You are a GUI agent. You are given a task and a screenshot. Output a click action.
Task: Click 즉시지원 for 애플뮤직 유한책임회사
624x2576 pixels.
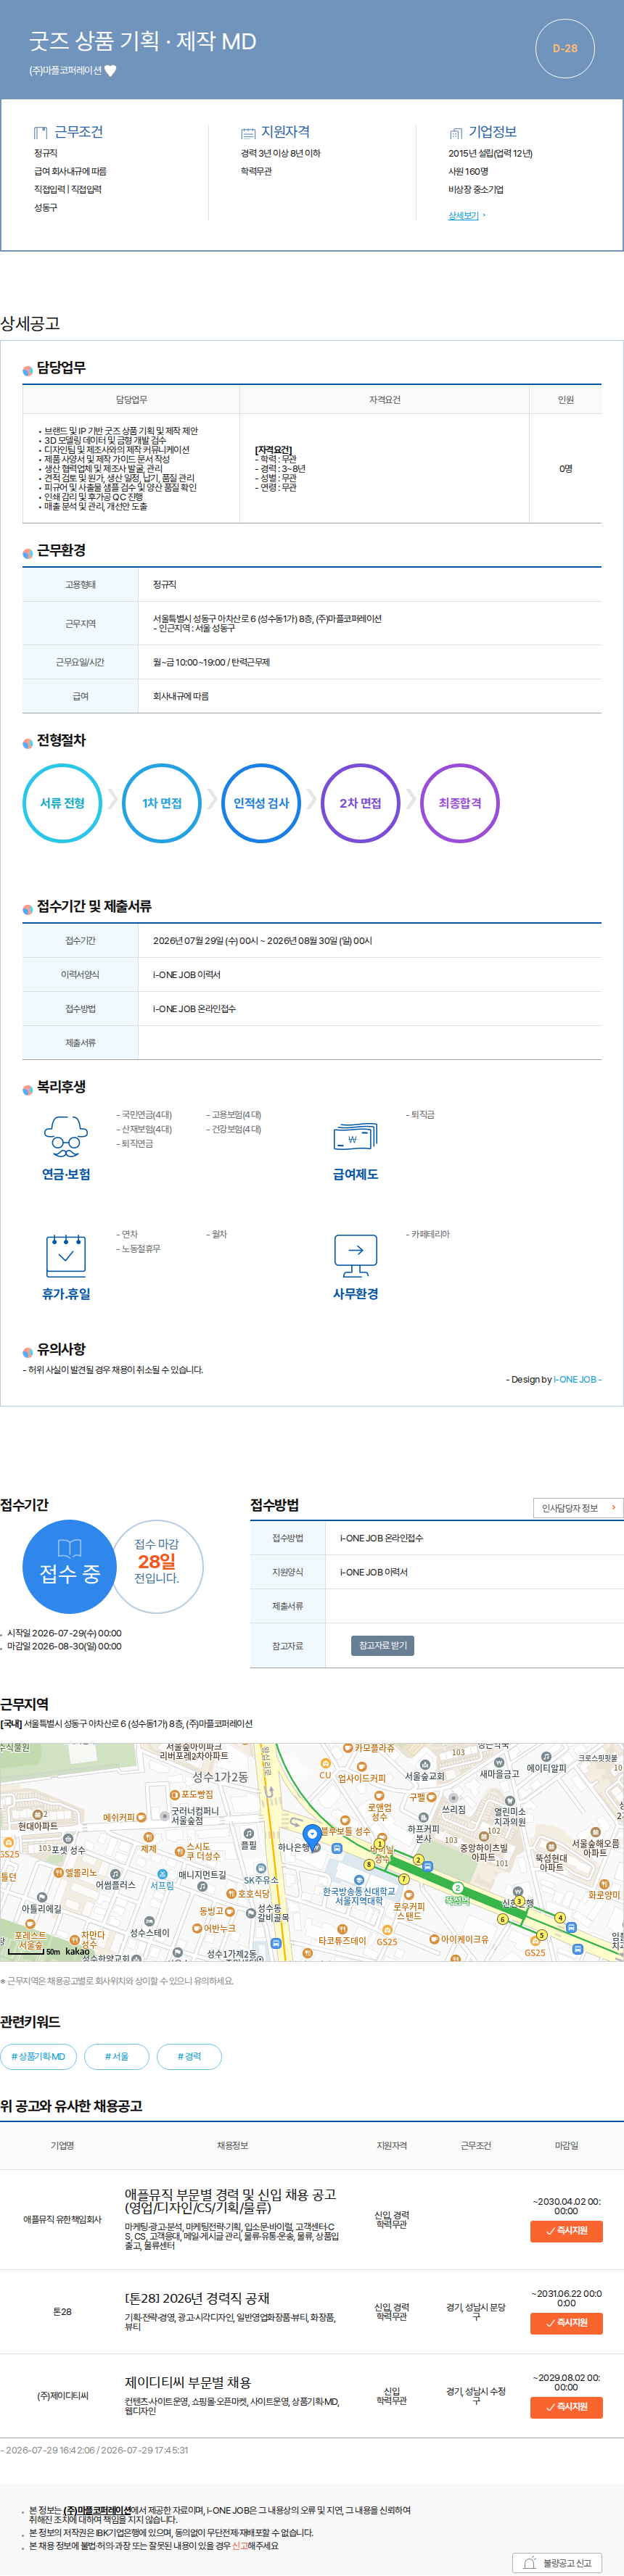coord(566,2231)
